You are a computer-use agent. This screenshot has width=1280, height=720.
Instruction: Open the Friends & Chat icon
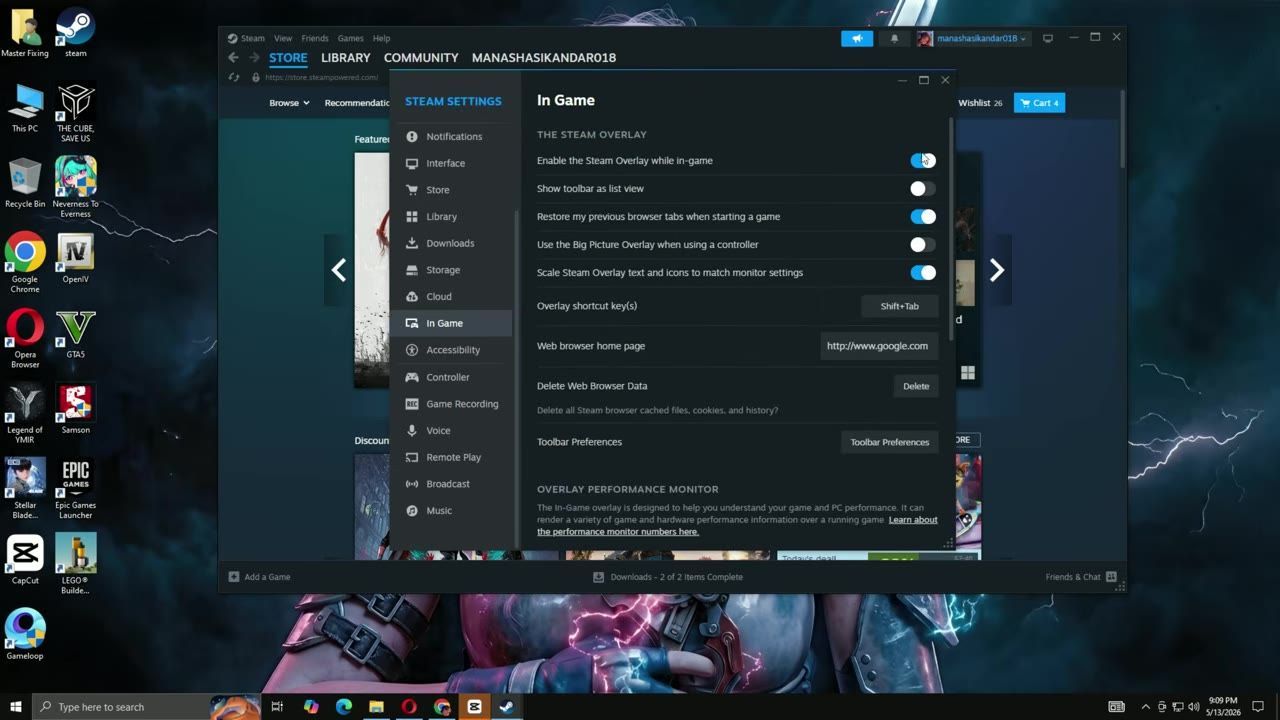coord(1111,577)
